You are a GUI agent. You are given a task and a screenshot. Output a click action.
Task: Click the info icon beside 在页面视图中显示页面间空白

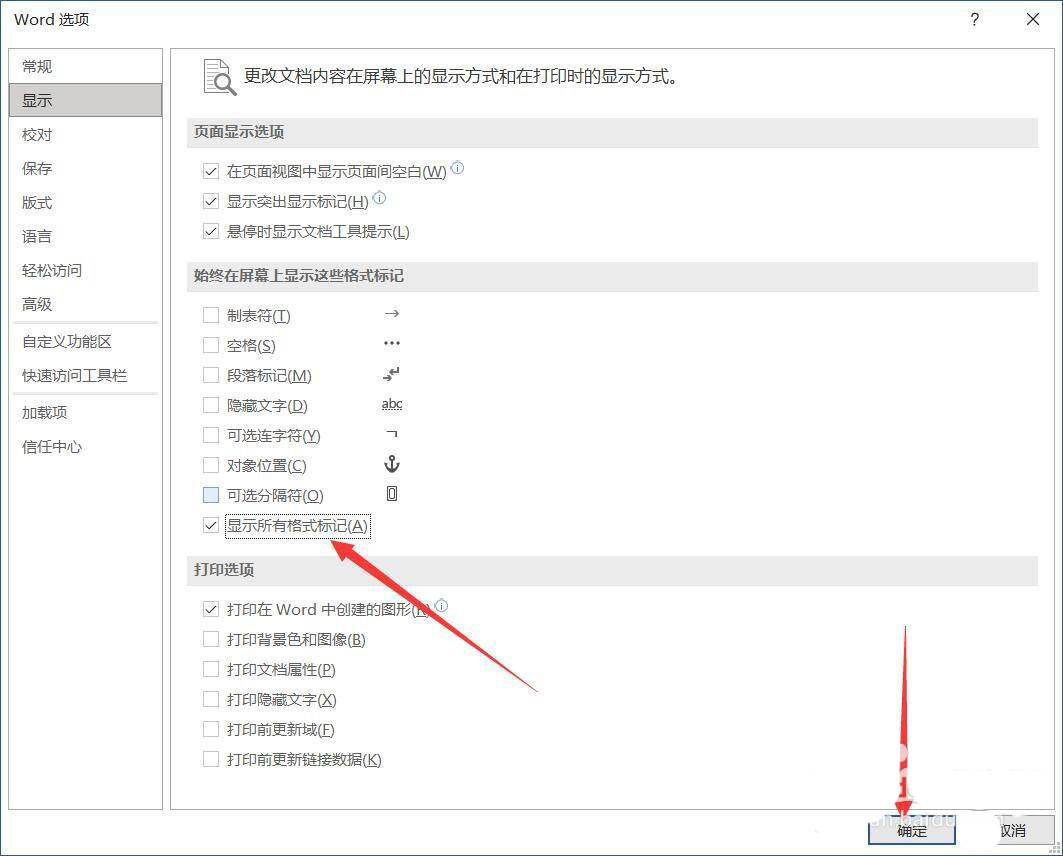click(x=457, y=167)
